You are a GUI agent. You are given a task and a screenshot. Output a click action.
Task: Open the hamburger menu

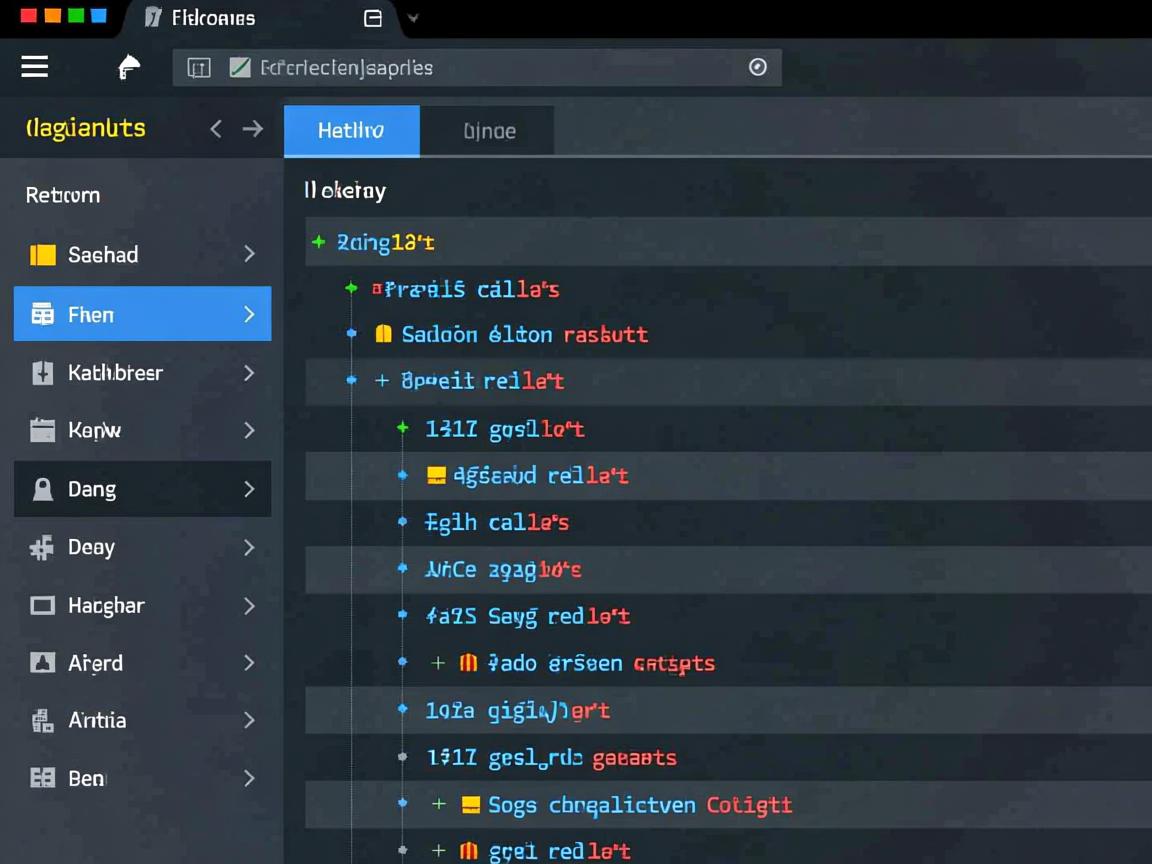35,67
